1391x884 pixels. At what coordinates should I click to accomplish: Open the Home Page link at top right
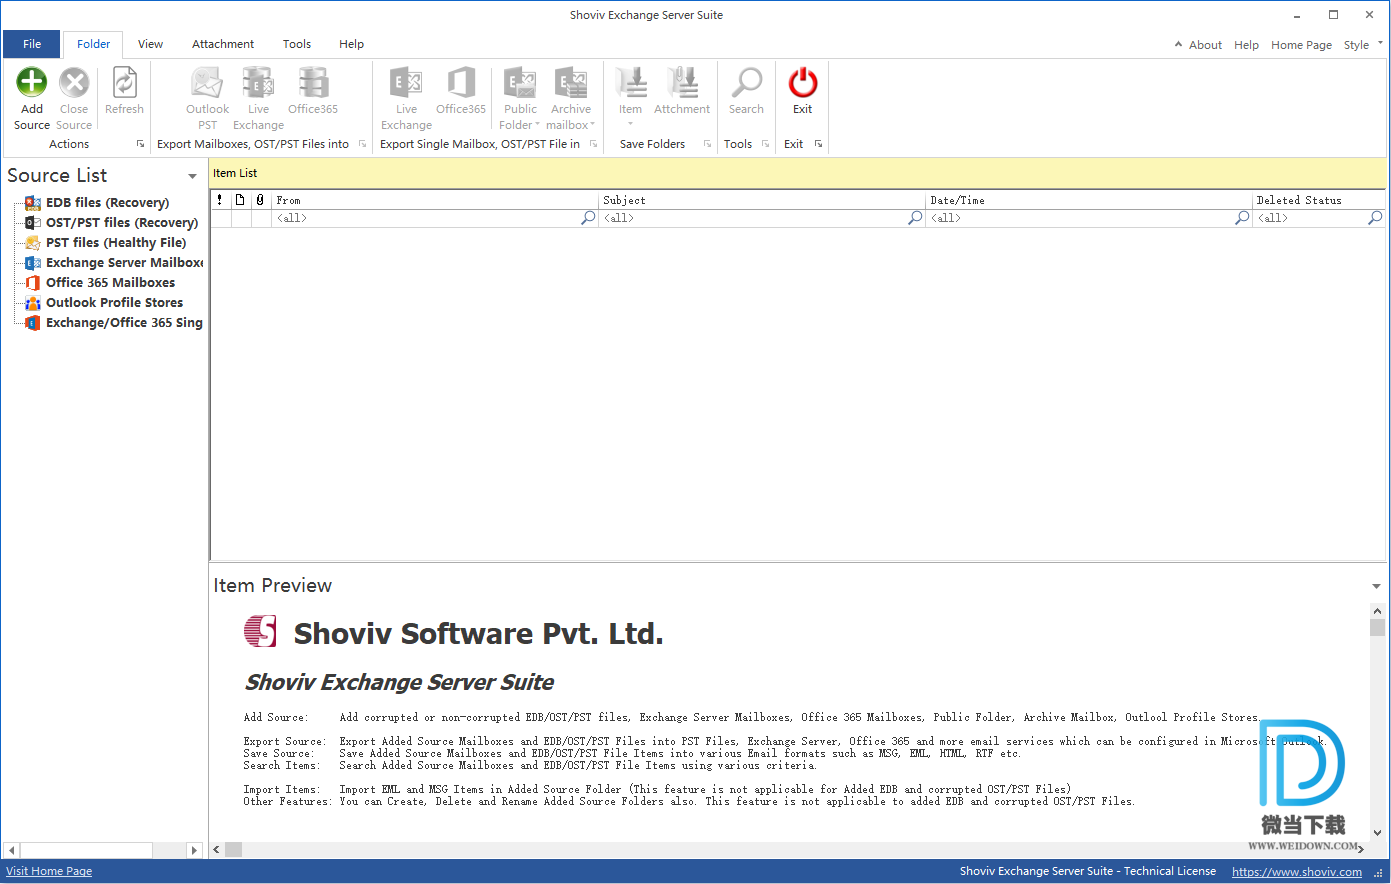[1301, 45]
